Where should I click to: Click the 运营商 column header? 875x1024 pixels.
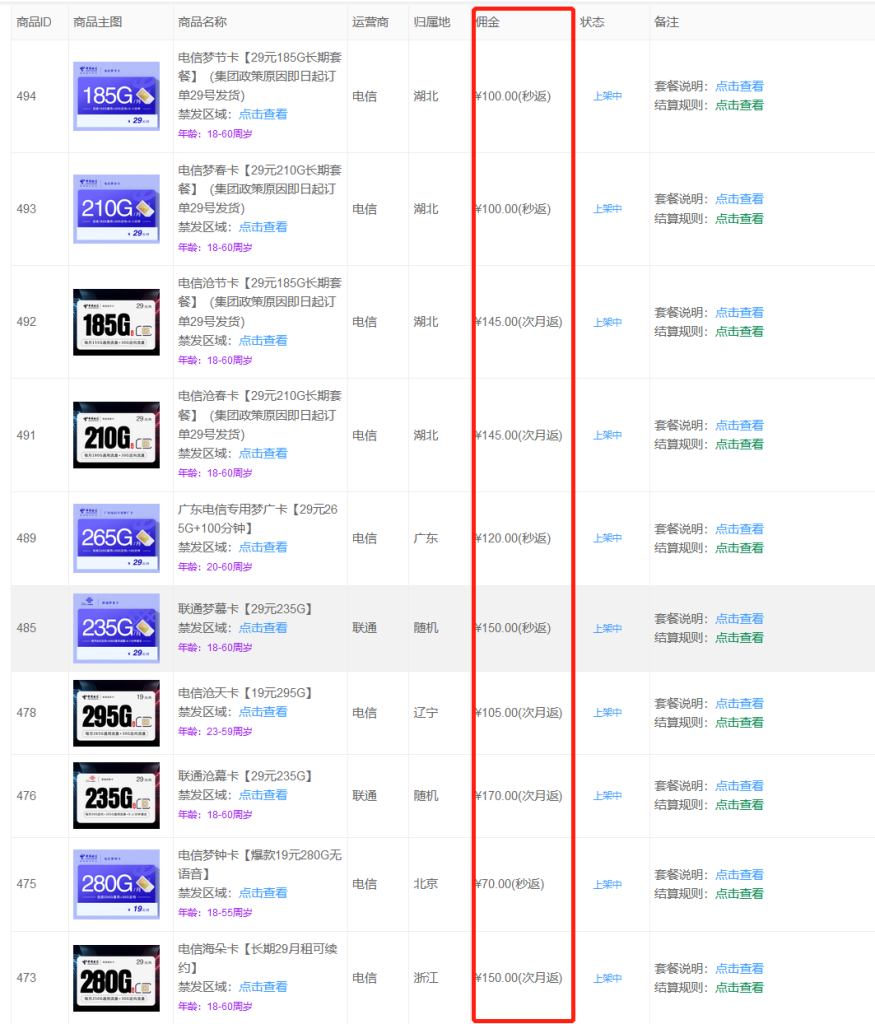[370, 22]
